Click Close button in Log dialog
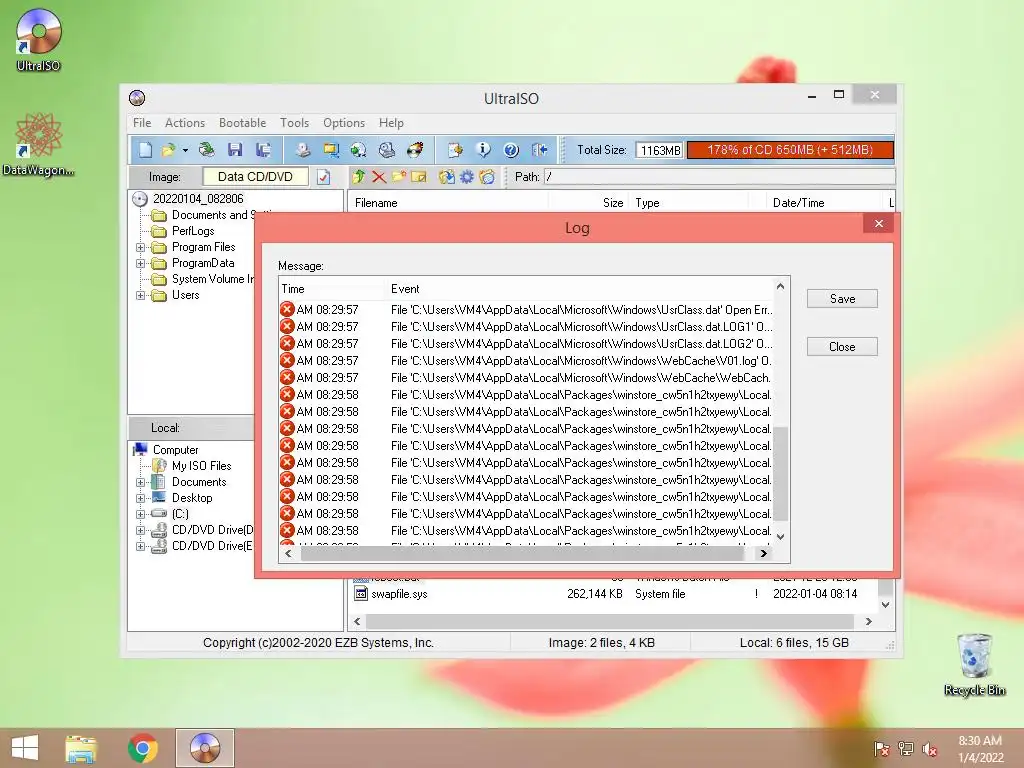 (x=842, y=347)
